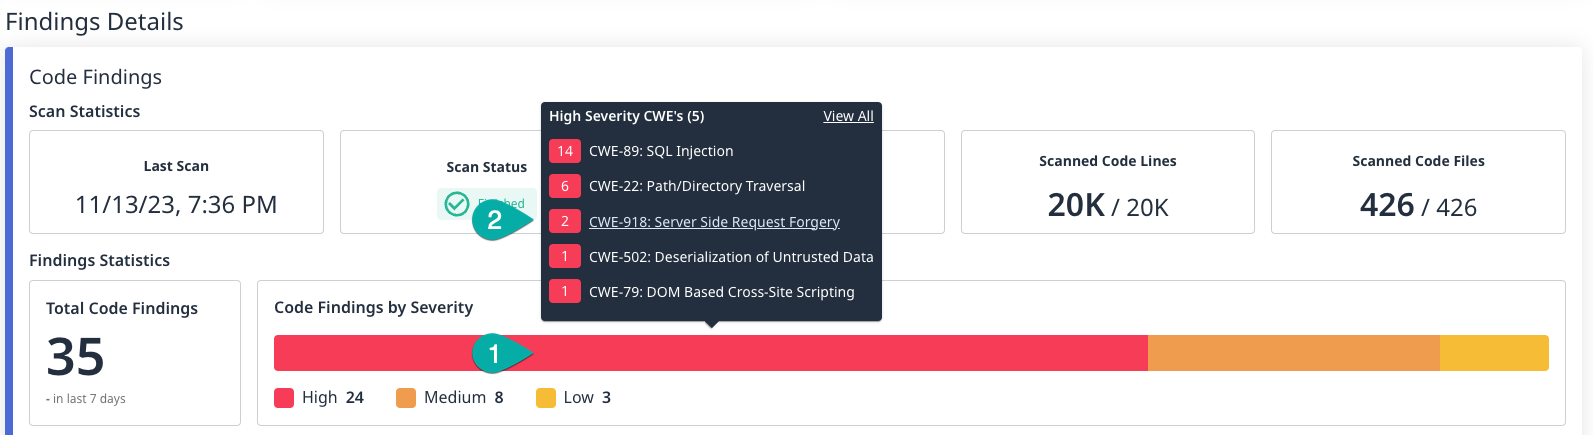Click the yellow Low severity bar segment
The image size is (1593, 435).
(1494, 353)
